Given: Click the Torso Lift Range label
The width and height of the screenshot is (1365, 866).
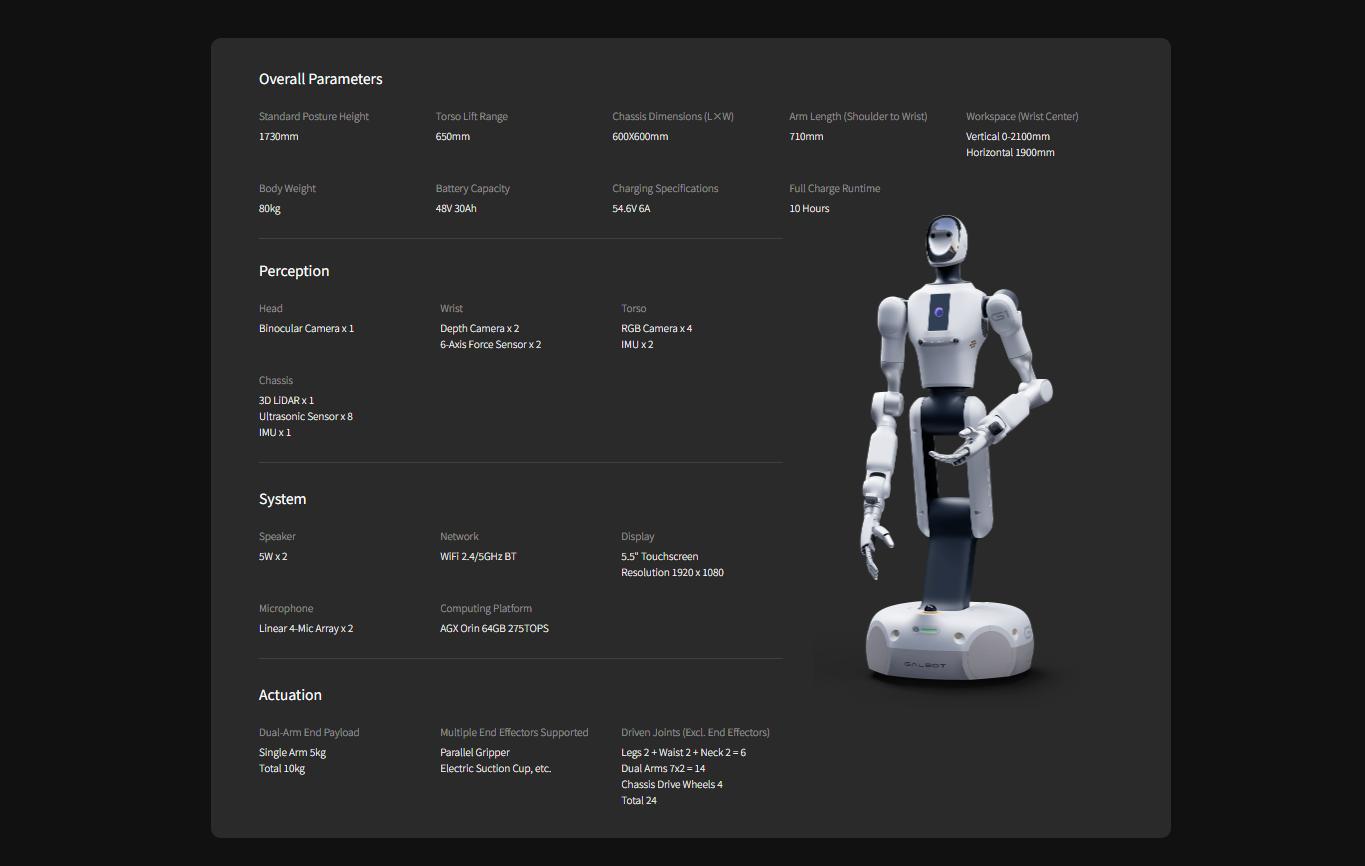Looking at the screenshot, I should pos(472,116).
